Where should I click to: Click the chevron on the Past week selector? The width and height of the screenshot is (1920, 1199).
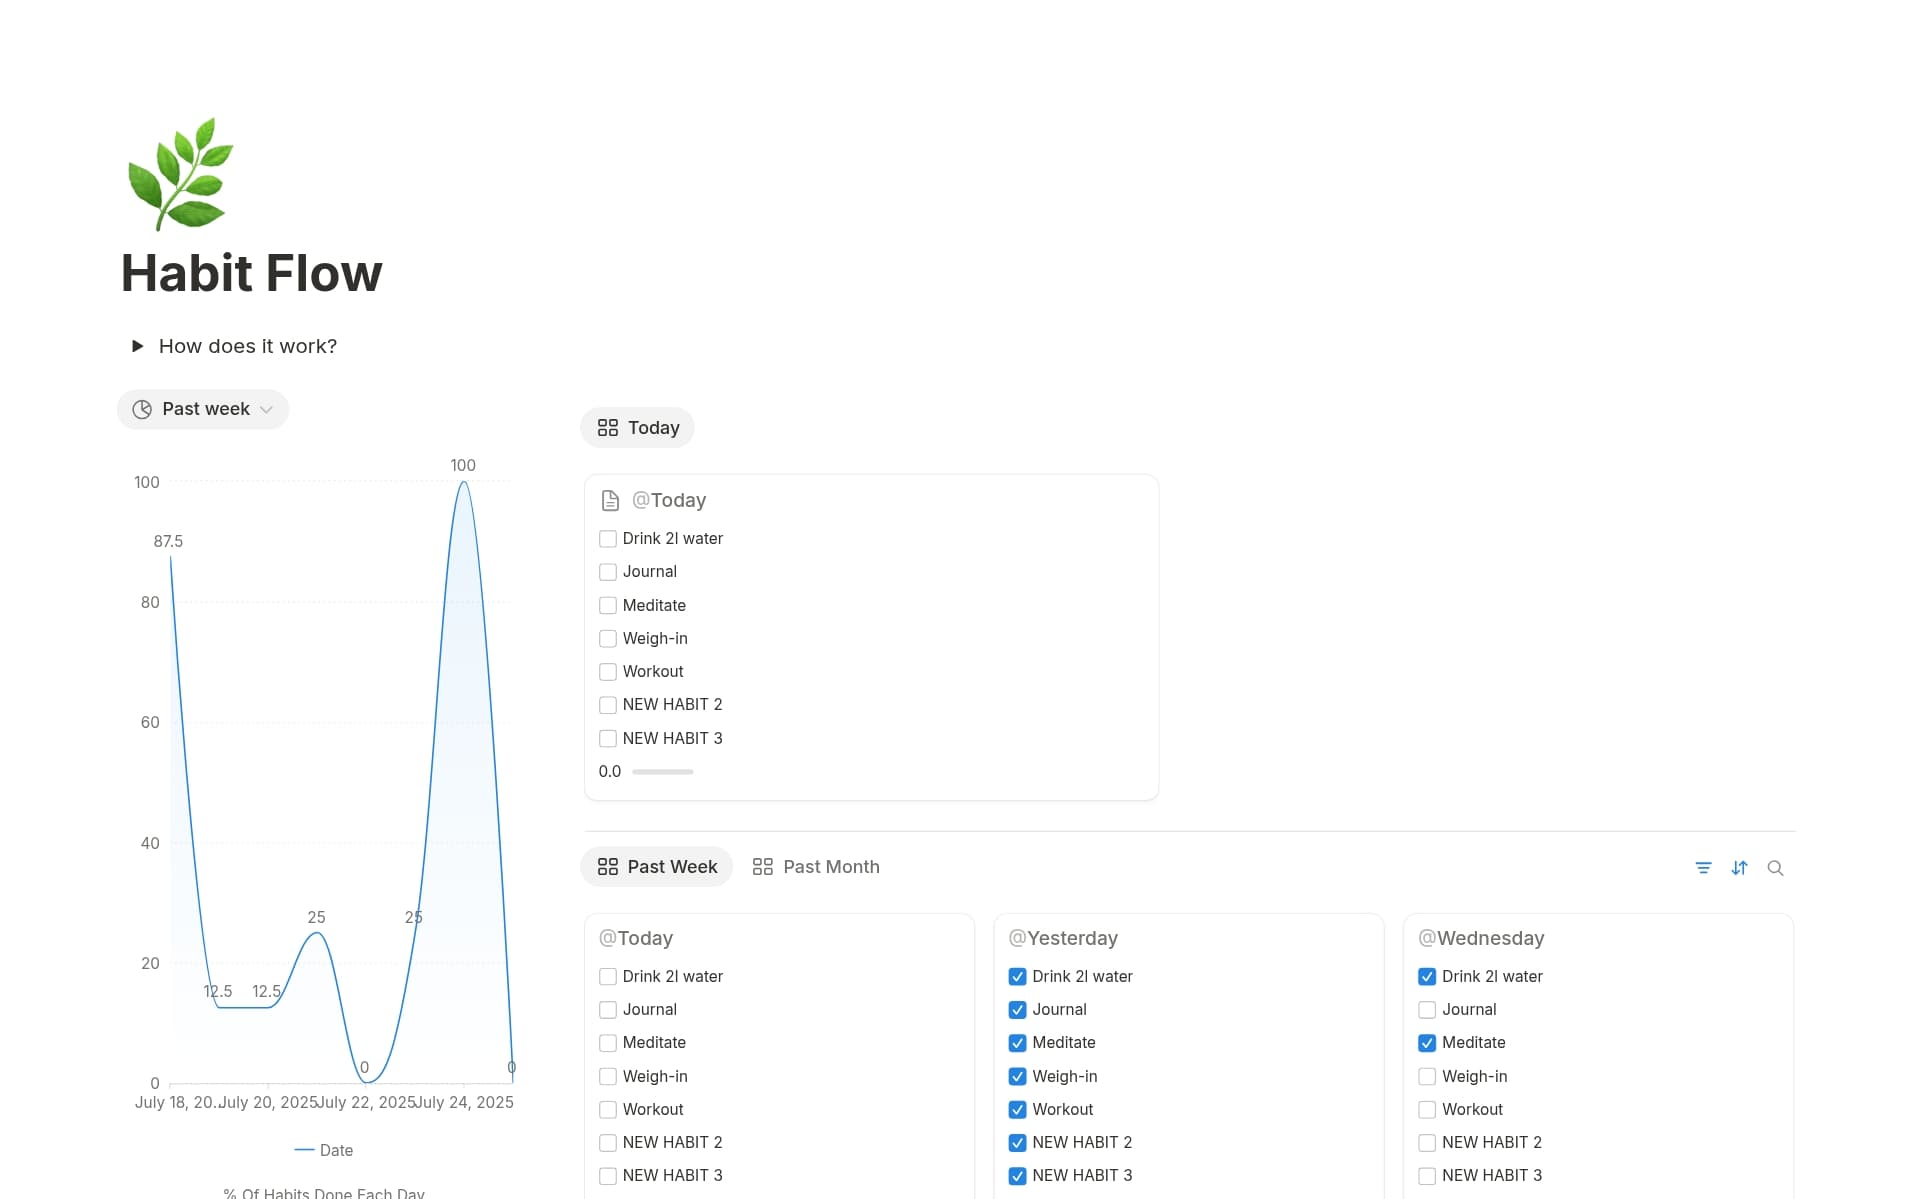pyautogui.click(x=265, y=409)
